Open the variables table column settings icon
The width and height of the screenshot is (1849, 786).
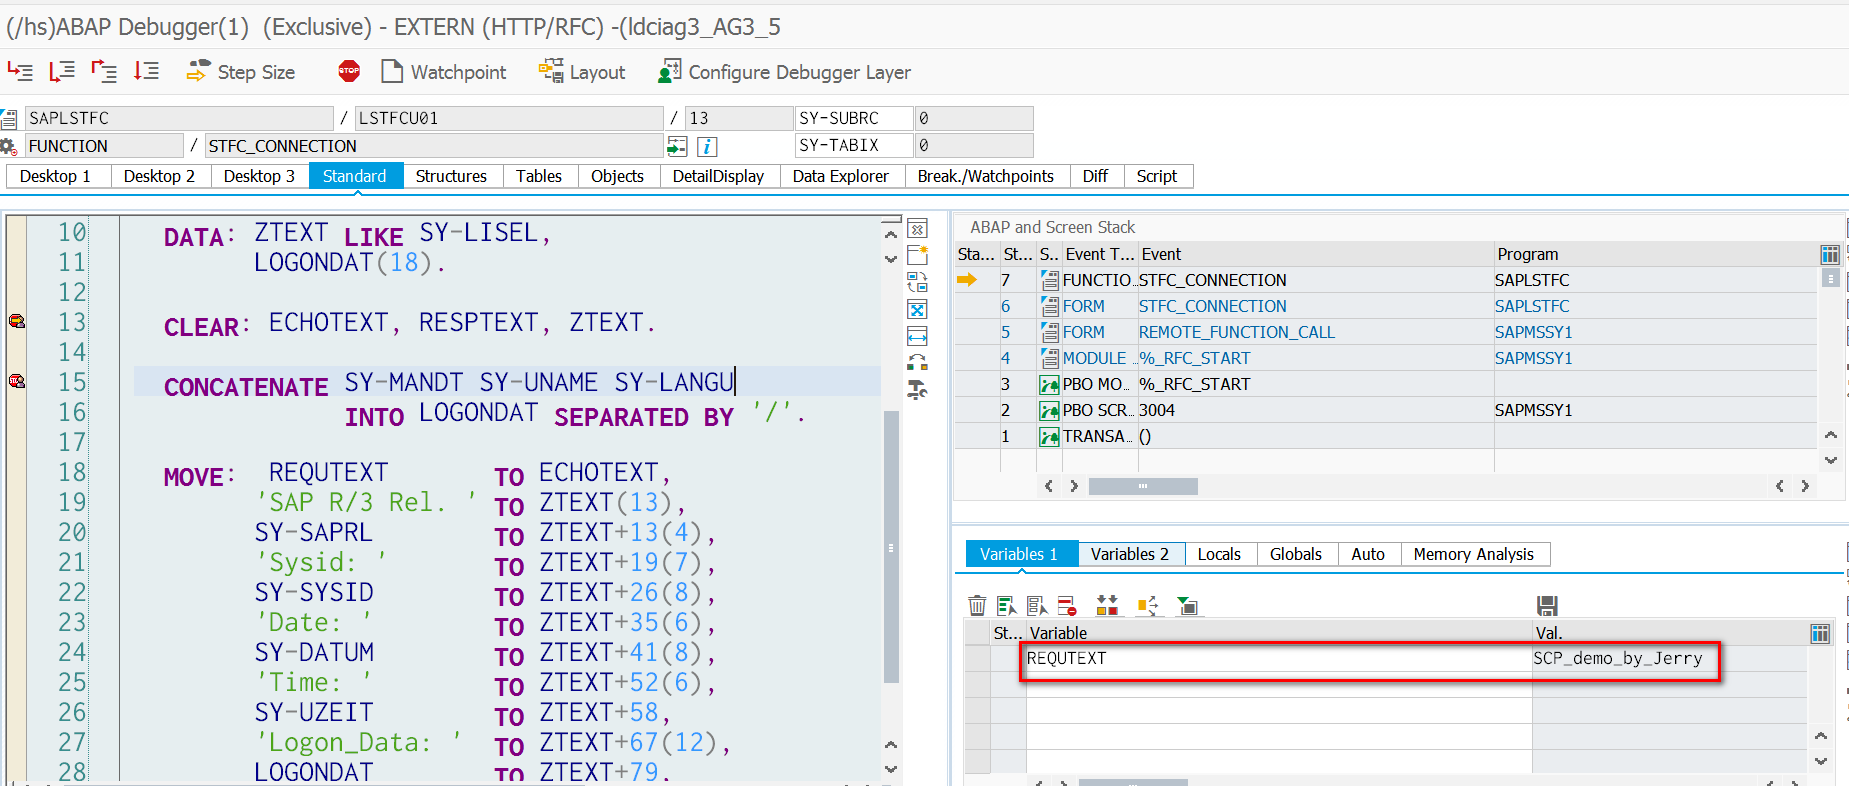1820,633
